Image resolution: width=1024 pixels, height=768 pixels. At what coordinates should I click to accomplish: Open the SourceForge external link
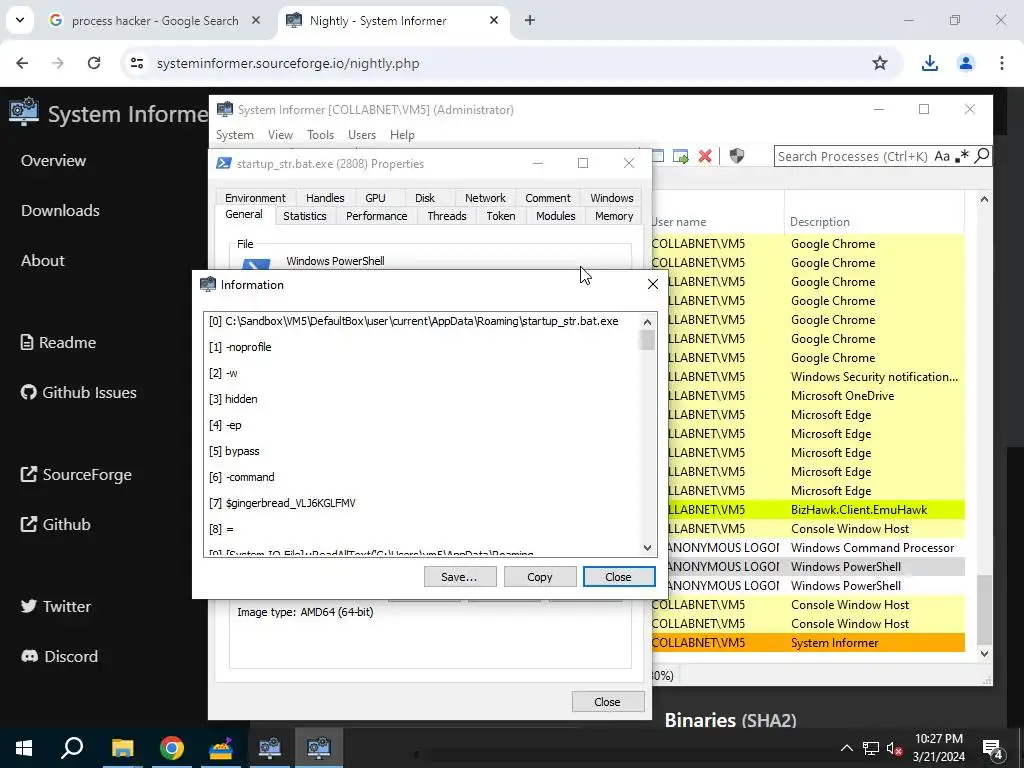76,475
